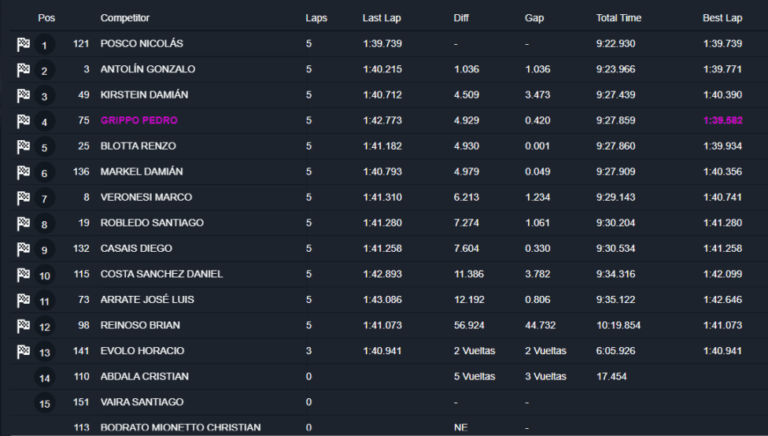Sort by the Pos column header
The width and height of the screenshot is (768, 436).
pyautogui.click(x=47, y=18)
